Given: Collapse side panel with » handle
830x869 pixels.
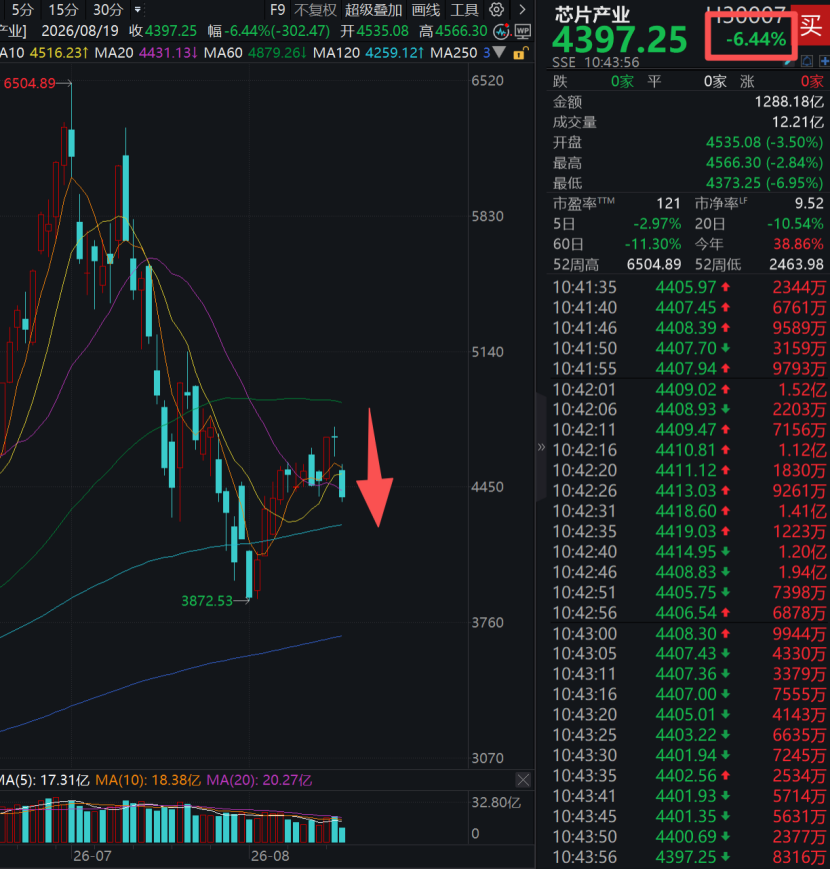Looking at the screenshot, I should pos(541,447).
